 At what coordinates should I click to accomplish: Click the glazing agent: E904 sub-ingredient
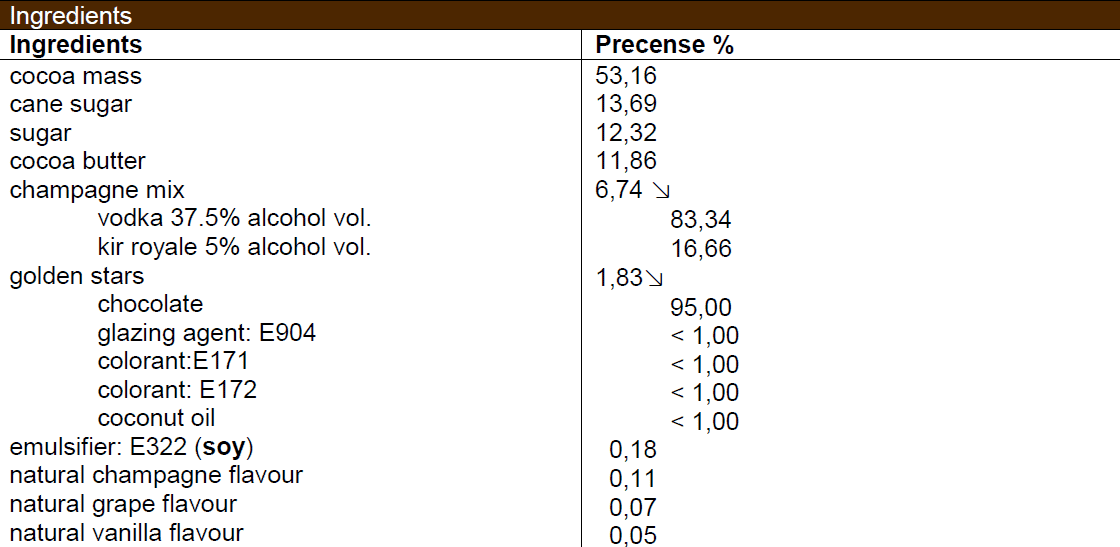point(206,332)
